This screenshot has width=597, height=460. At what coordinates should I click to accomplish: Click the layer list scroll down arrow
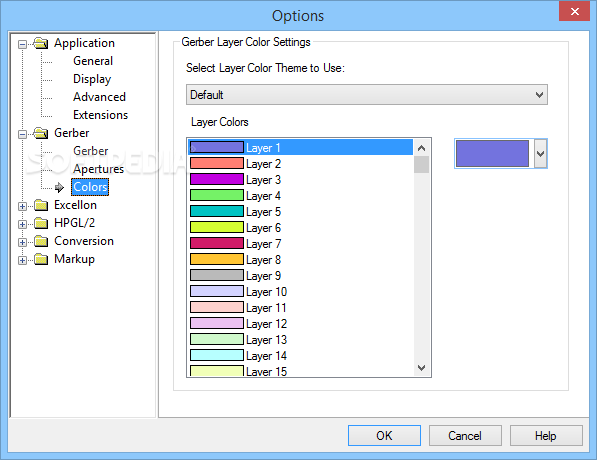pyautogui.click(x=421, y=368)
